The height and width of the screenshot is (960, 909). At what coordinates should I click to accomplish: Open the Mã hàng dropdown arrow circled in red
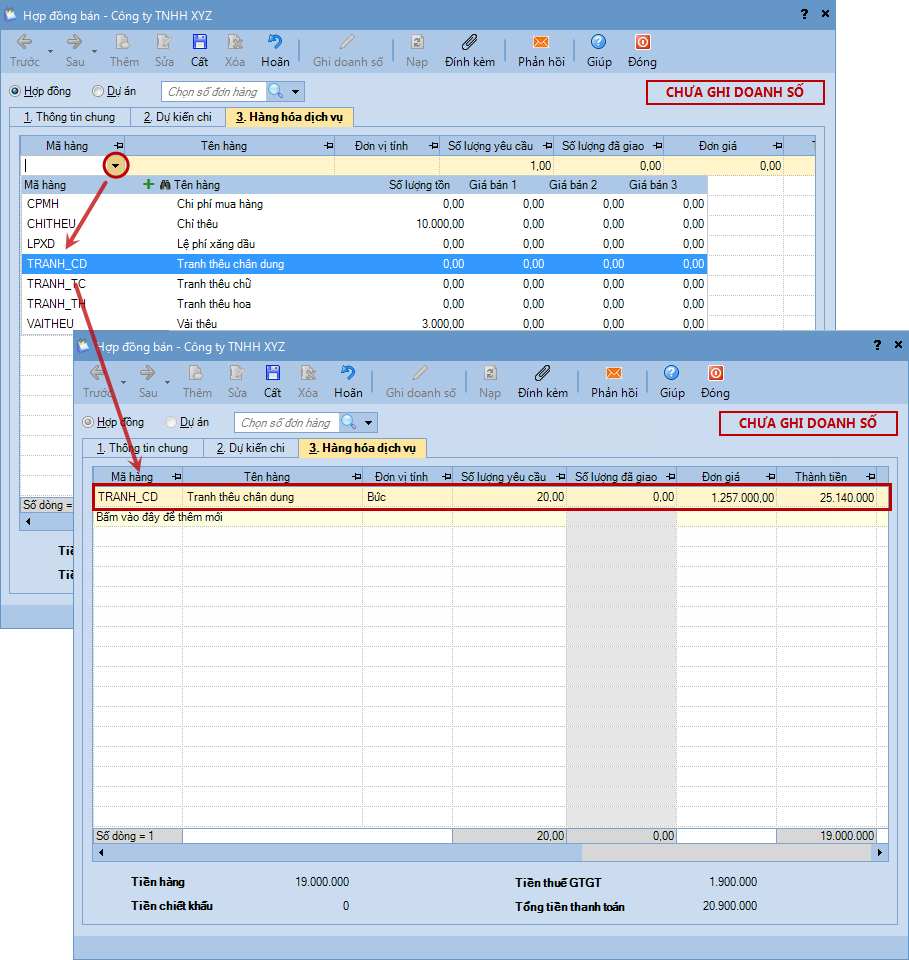(x=117, y=166)
